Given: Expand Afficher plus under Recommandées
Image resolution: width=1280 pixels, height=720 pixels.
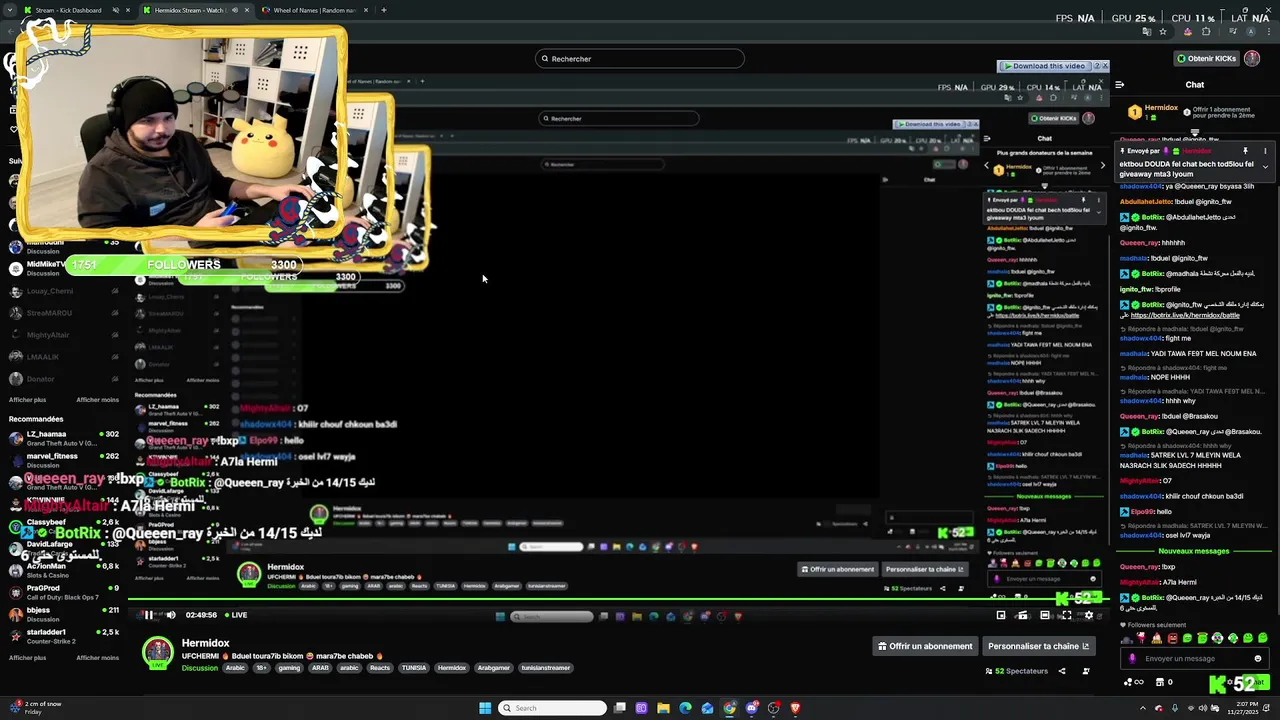Looking at the screenshot, I should pyautogui.click(x=28, y=658).
